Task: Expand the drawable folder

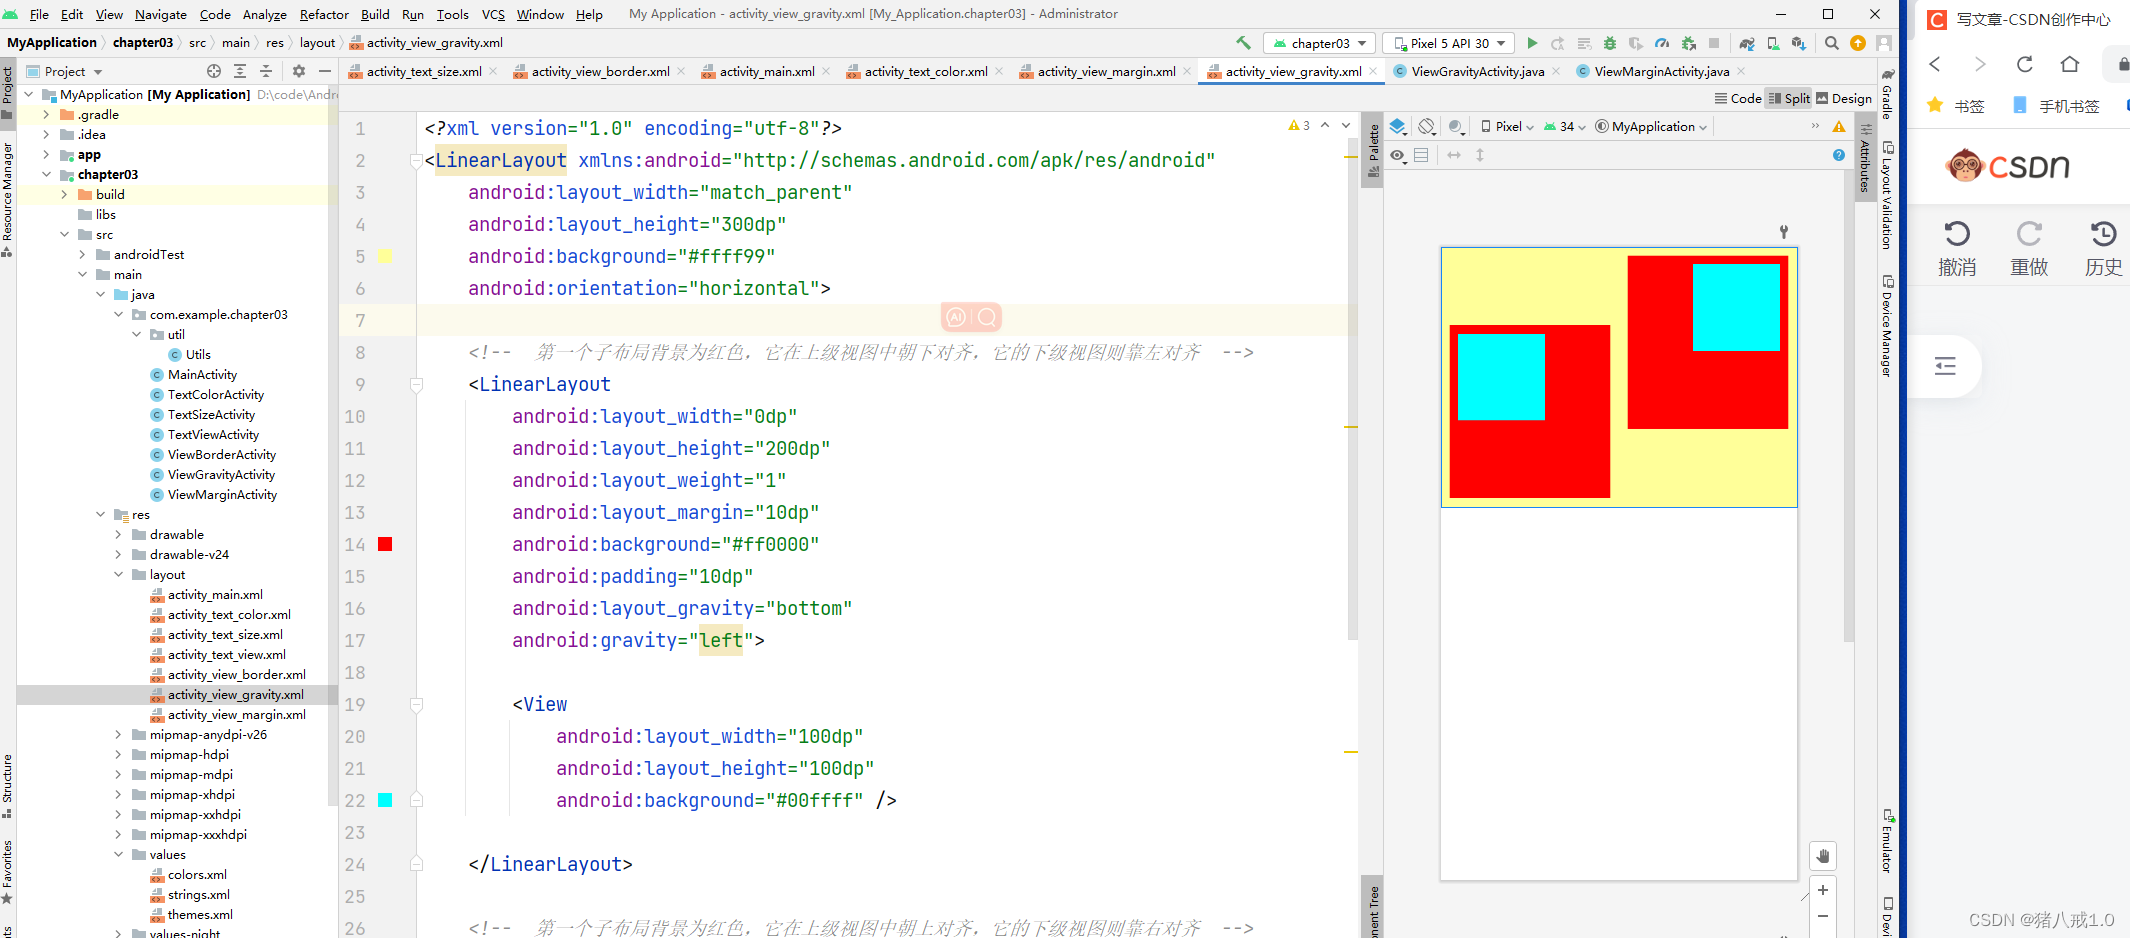Action: point(118,535)
